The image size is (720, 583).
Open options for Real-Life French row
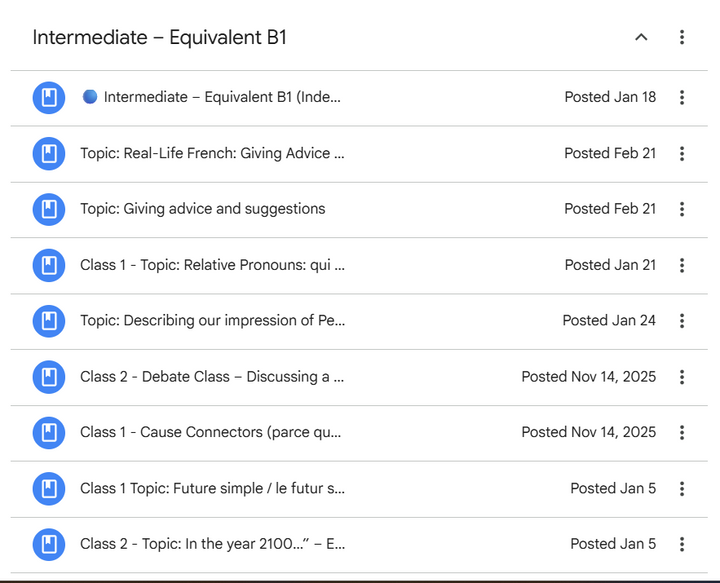tap(682, 154)
